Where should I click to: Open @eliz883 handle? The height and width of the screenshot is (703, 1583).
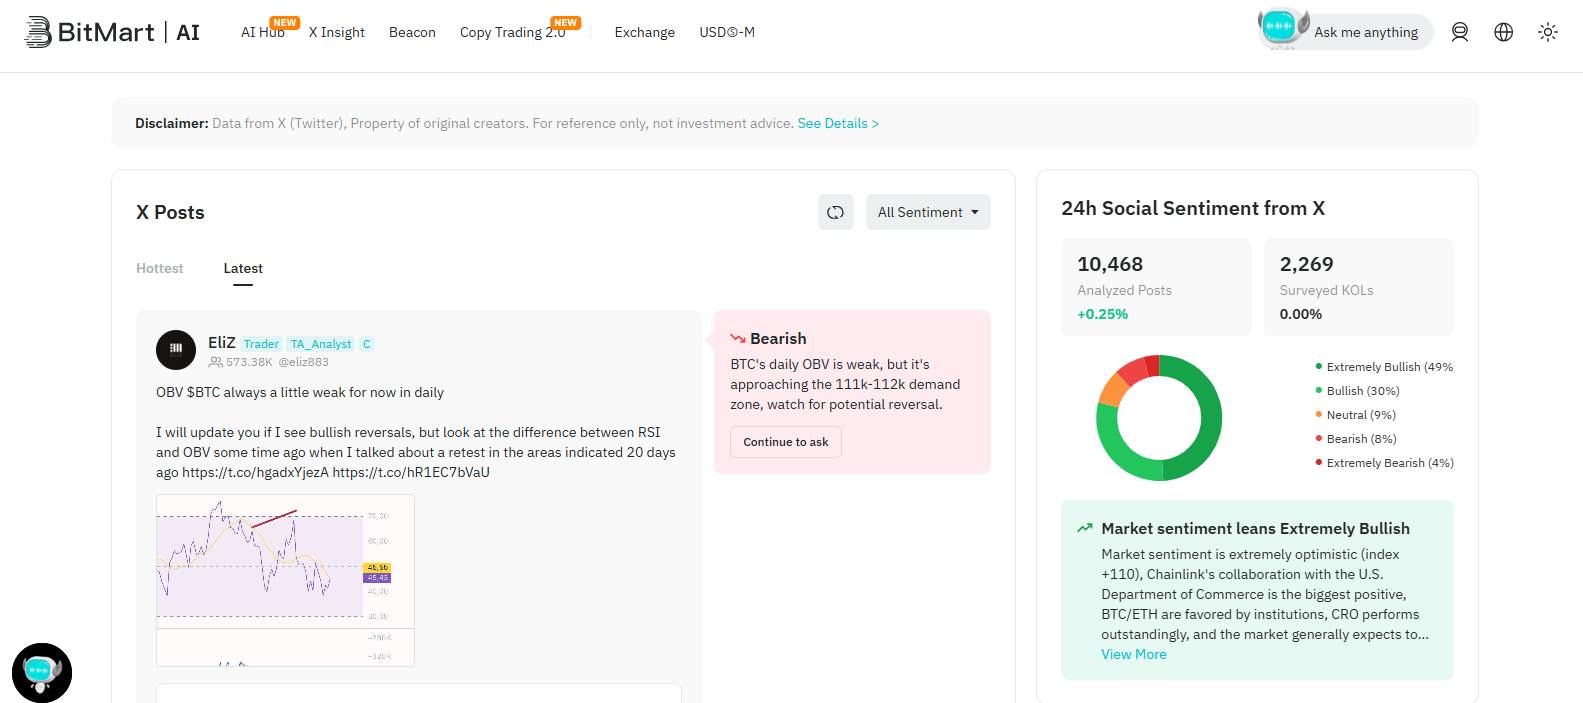[303, 362]
